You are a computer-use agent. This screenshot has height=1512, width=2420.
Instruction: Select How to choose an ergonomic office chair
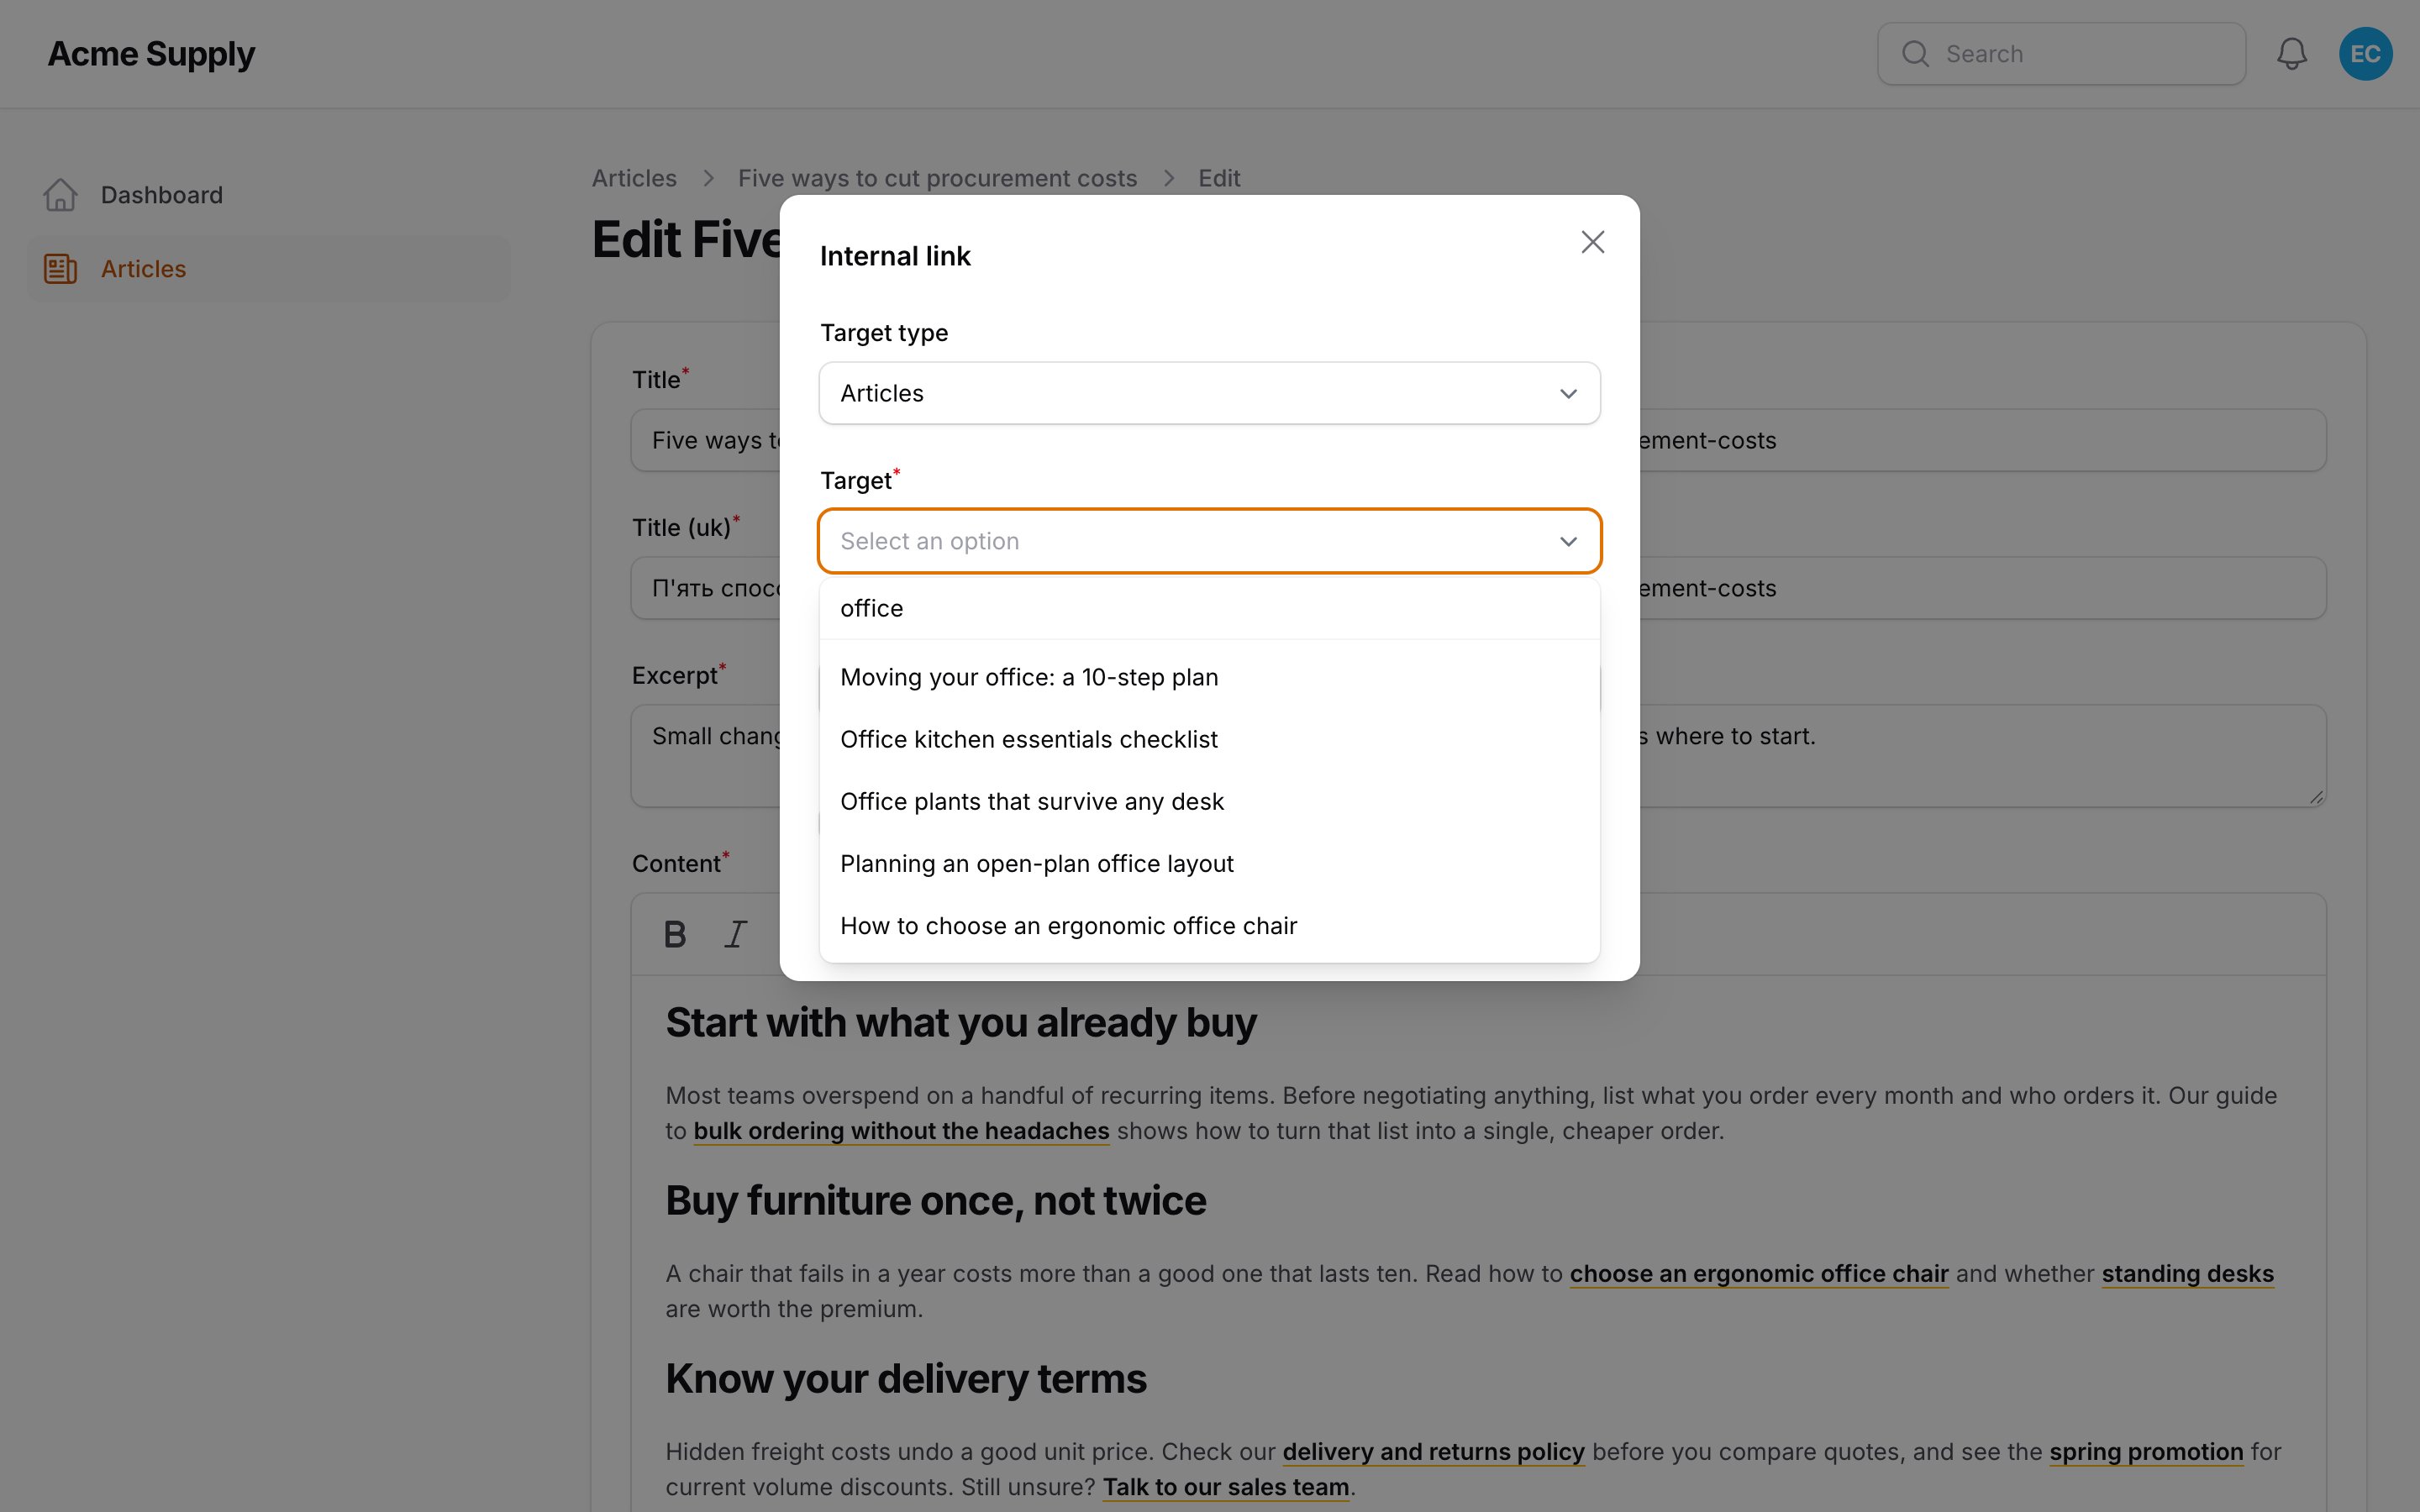[1209, 925]
